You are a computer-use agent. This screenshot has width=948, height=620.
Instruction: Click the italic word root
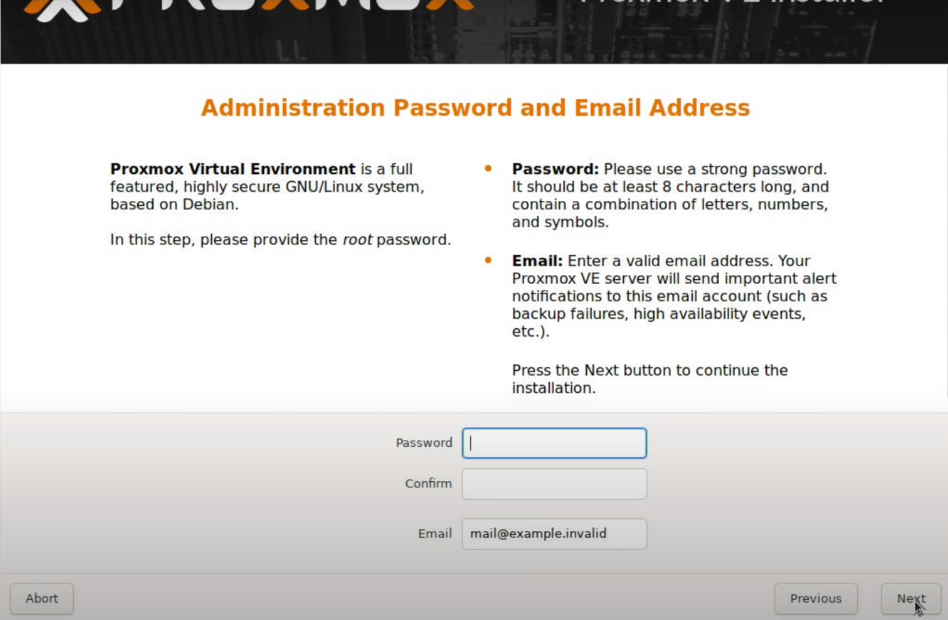357,240
